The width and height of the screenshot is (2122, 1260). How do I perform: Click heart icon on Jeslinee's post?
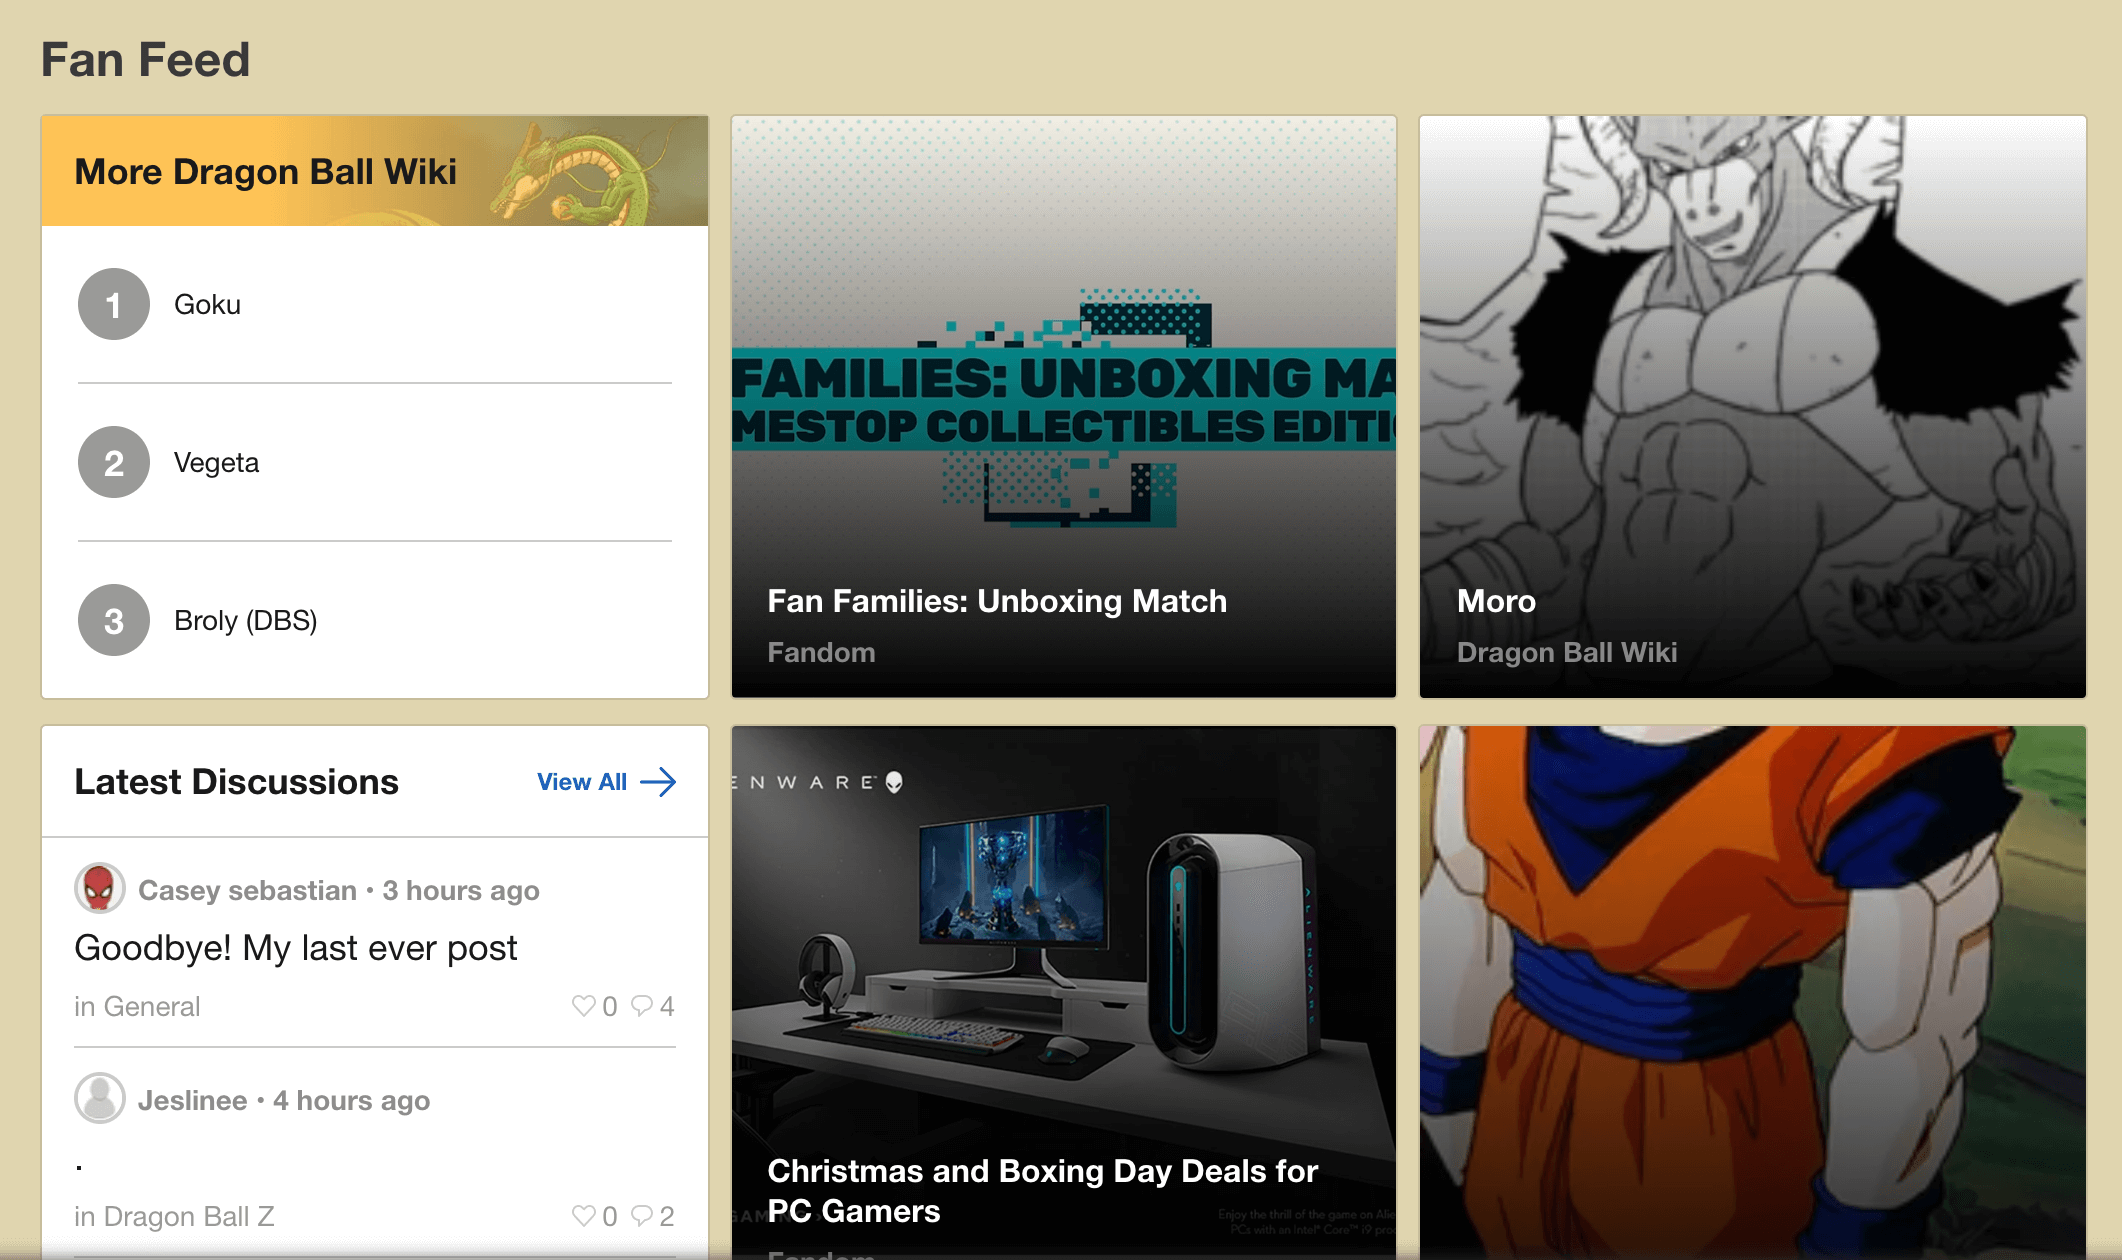[583, 1215]
